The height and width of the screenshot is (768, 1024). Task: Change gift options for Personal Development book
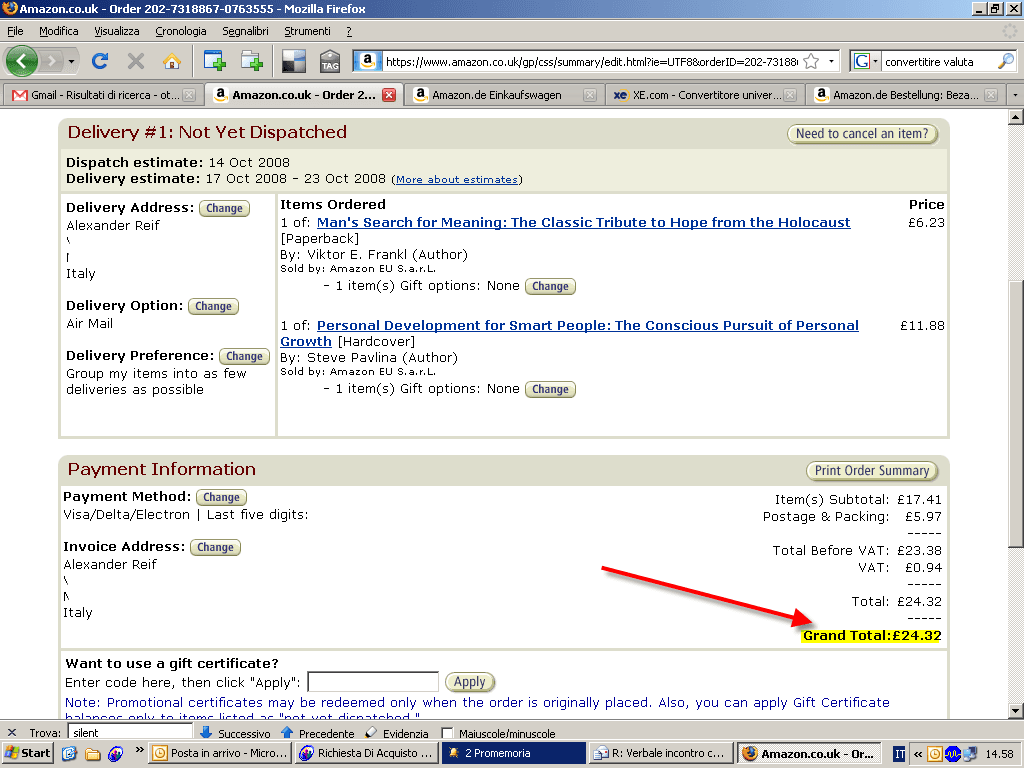point(550,389)
